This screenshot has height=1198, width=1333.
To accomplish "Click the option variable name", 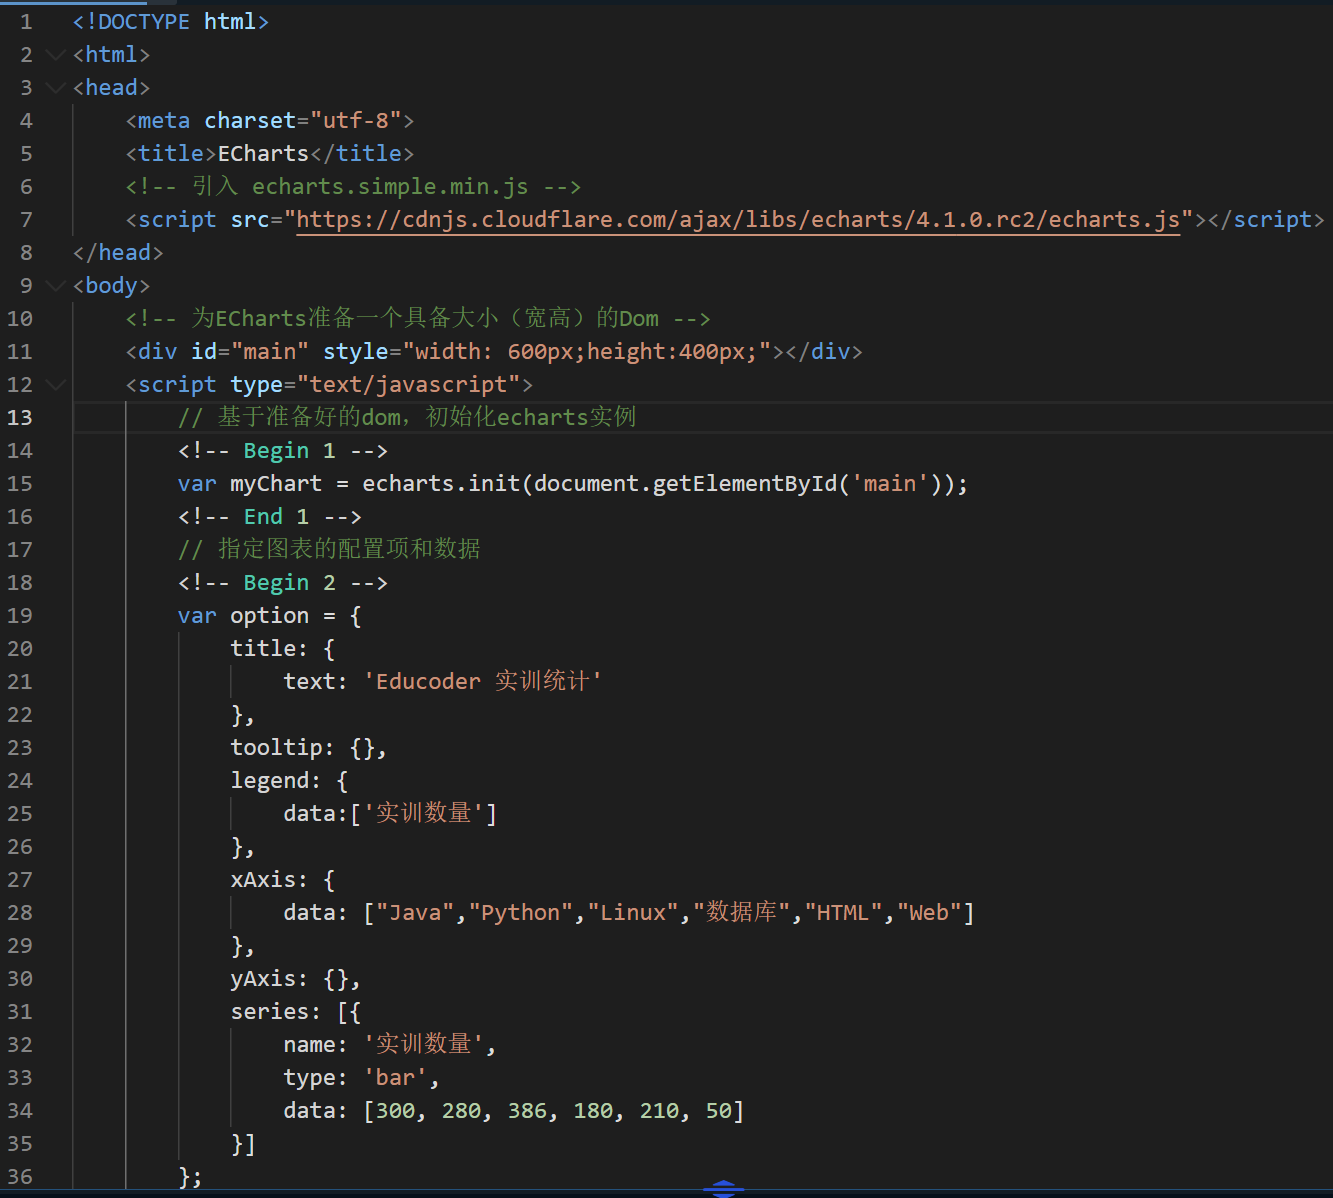I will [270, 616].
